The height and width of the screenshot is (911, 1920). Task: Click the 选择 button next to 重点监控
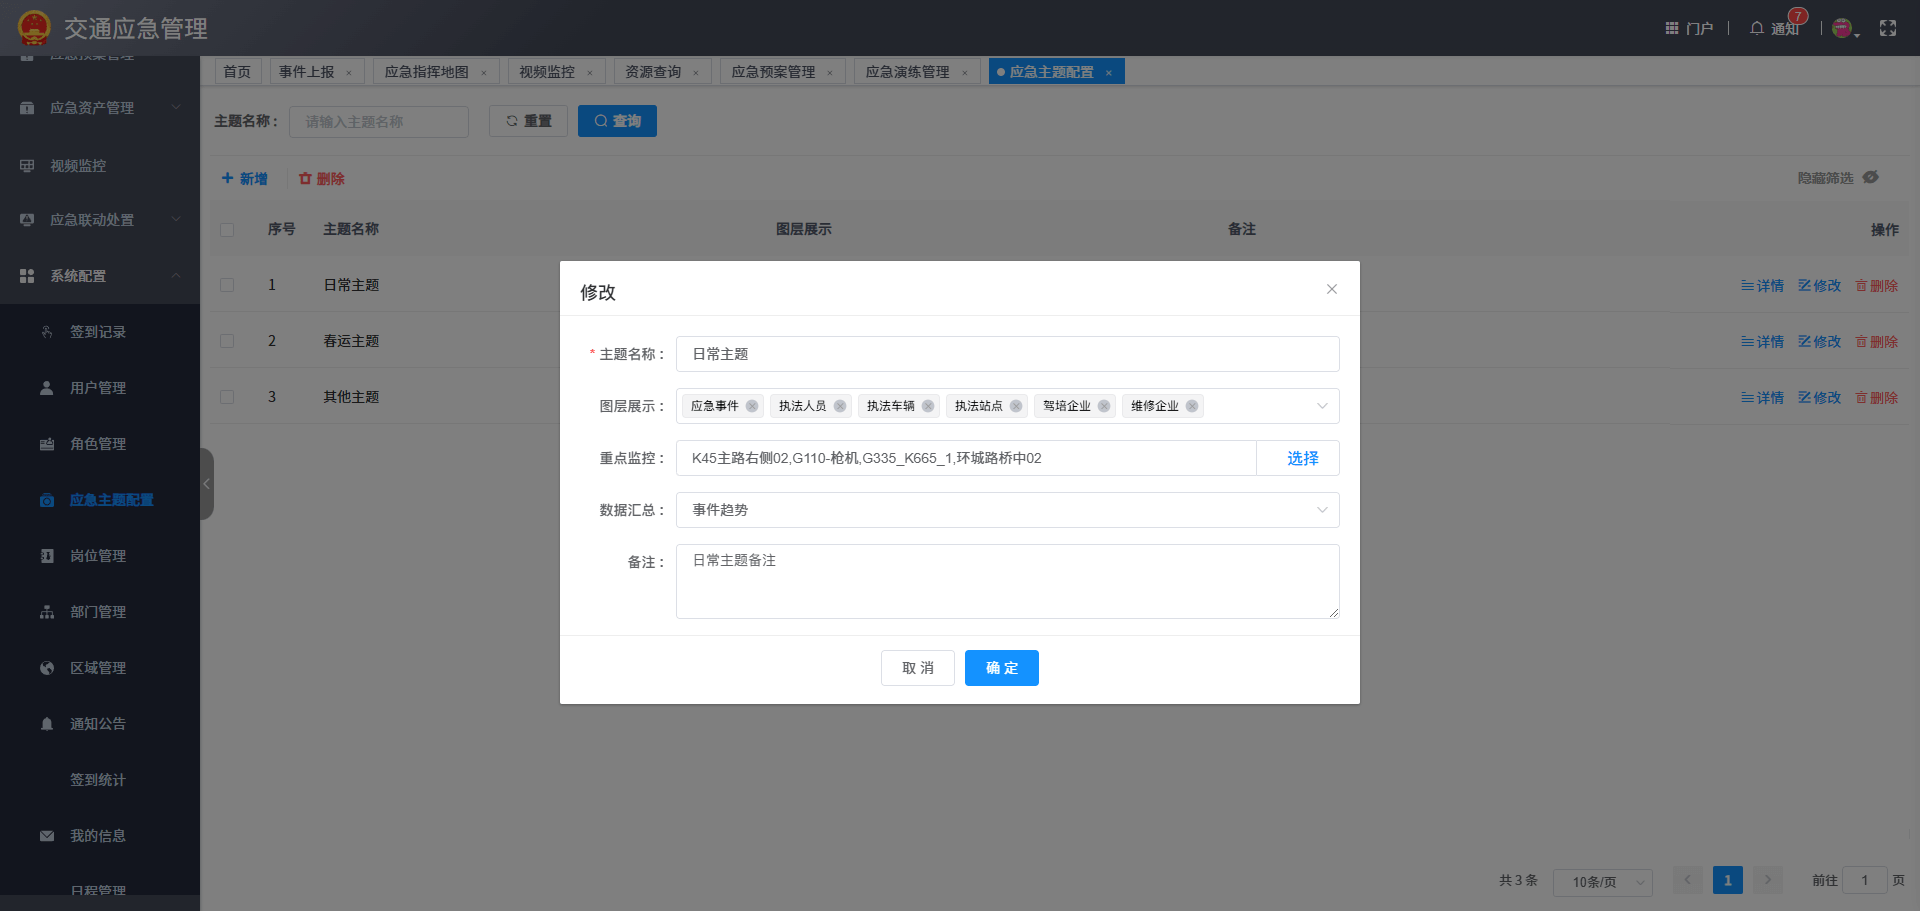pyautogui.click(x=1300, y=458)
